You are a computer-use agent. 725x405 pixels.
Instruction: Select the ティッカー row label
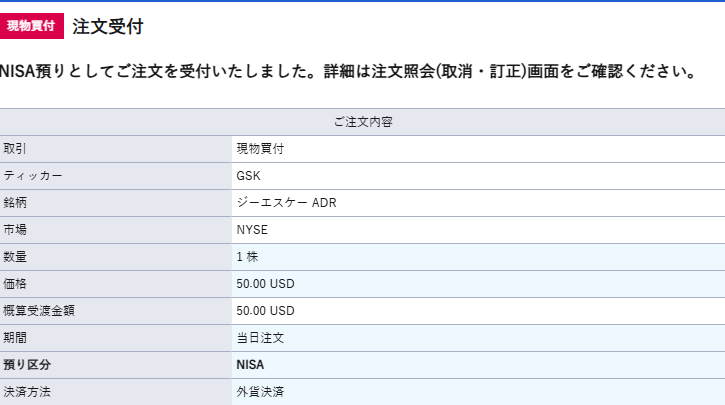[33, 176]
